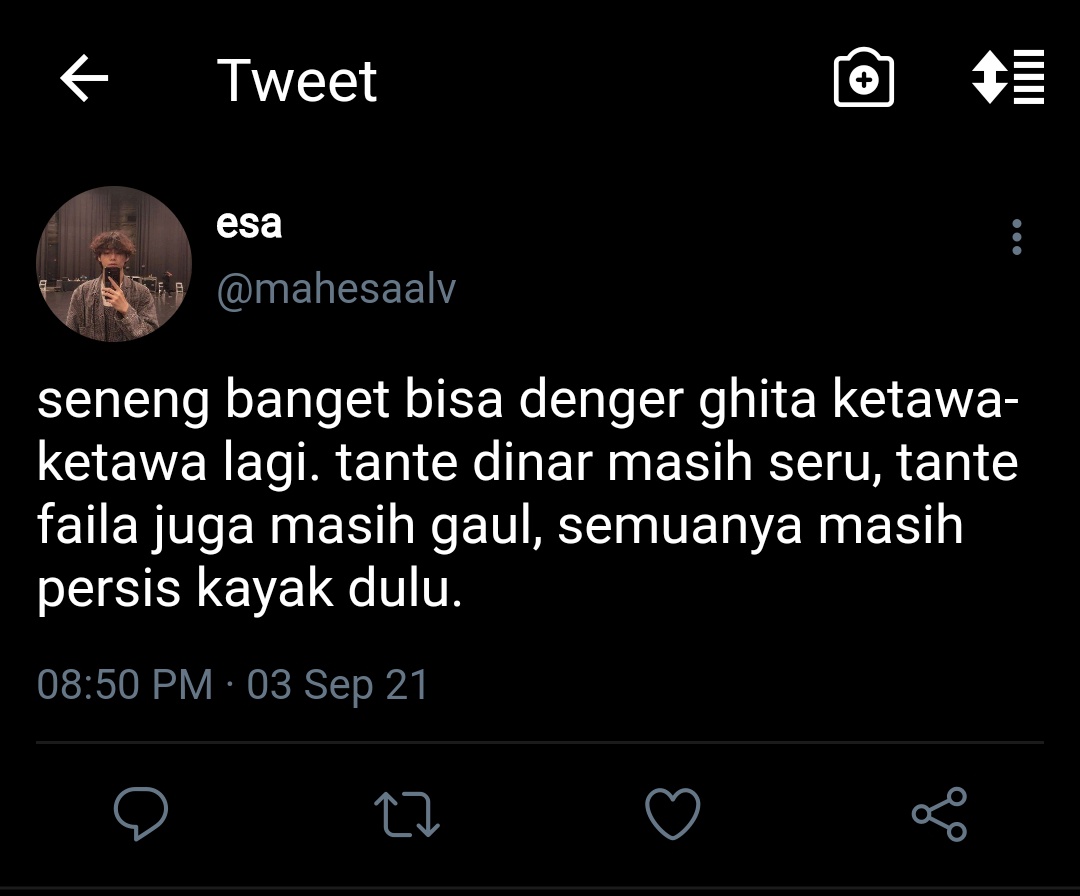Open the sort order arrows icon

[1008, 77]
